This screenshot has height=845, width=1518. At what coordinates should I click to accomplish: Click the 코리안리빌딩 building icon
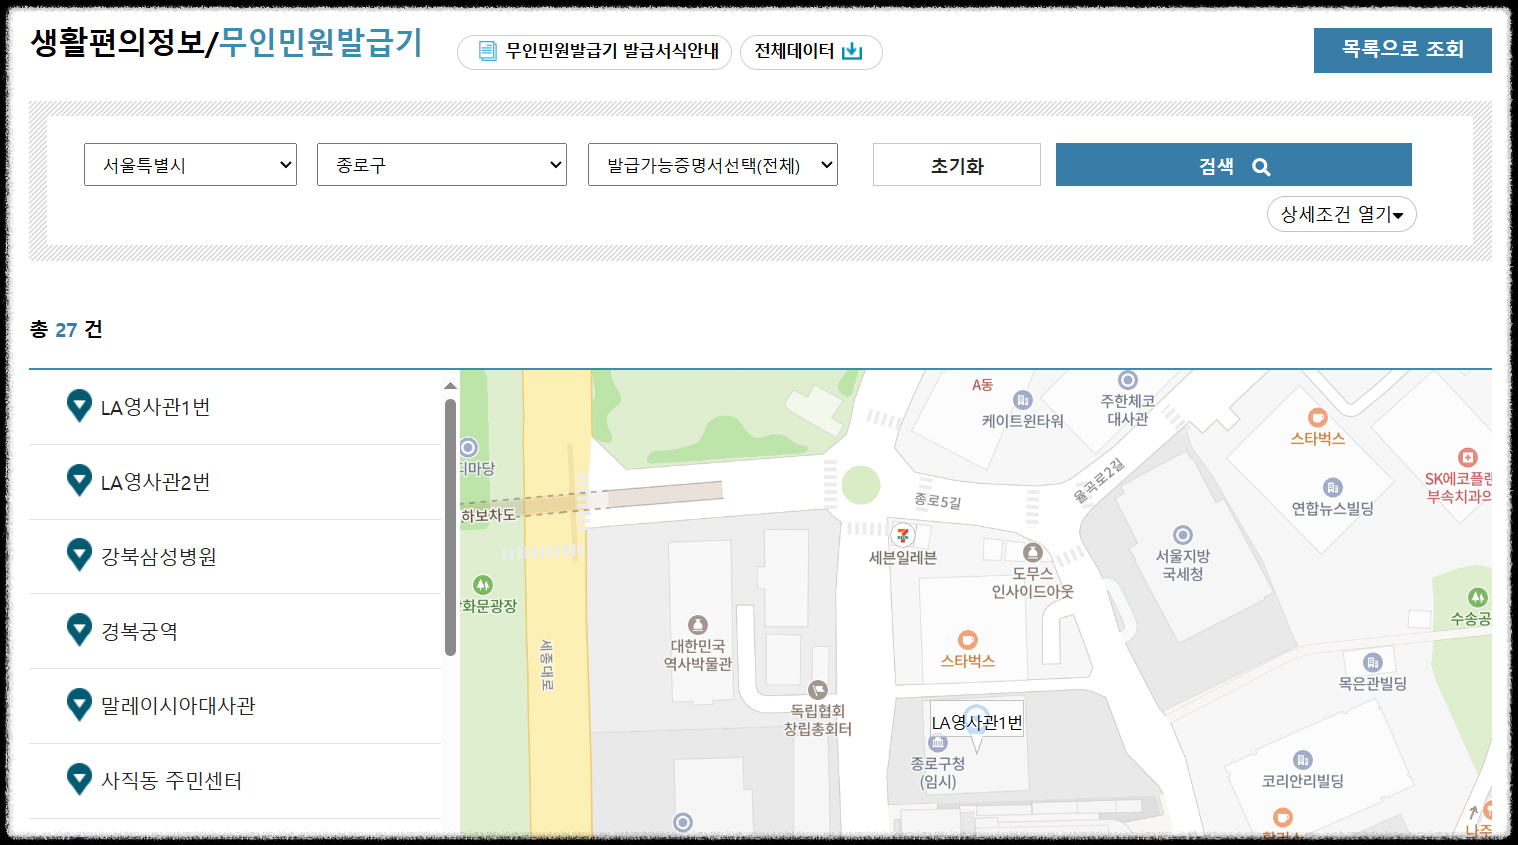pos(1302,760)
